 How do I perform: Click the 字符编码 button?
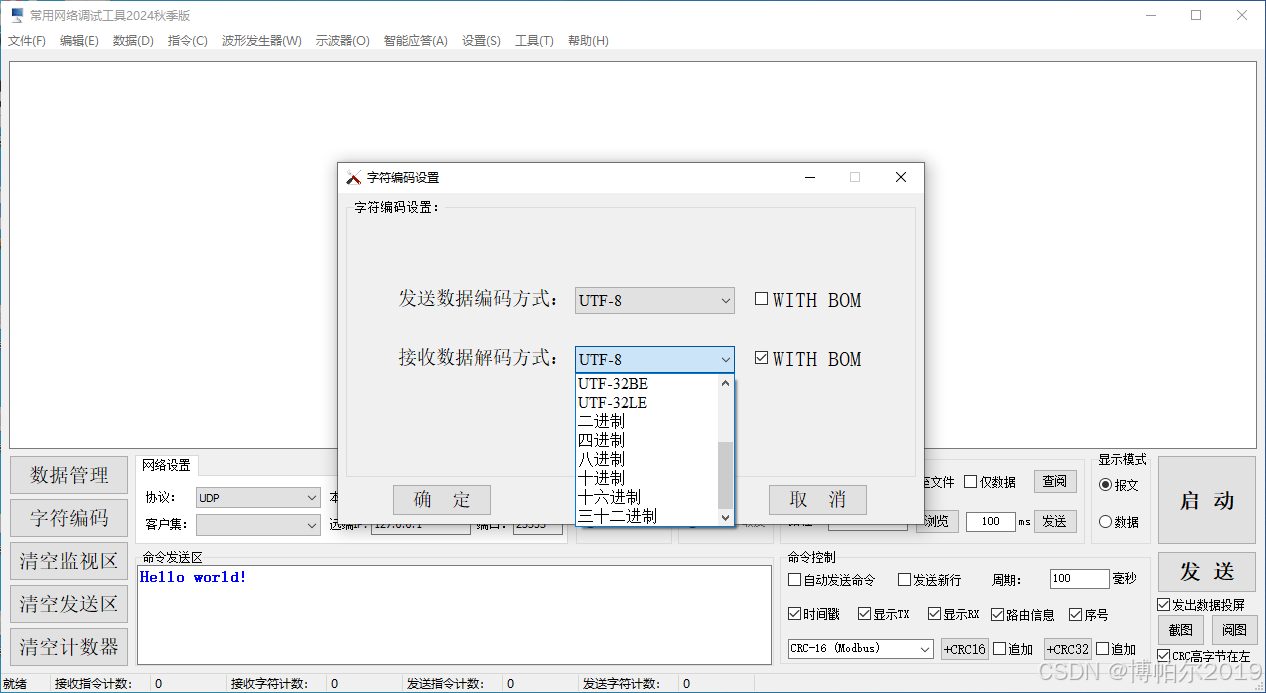point(69,518)
